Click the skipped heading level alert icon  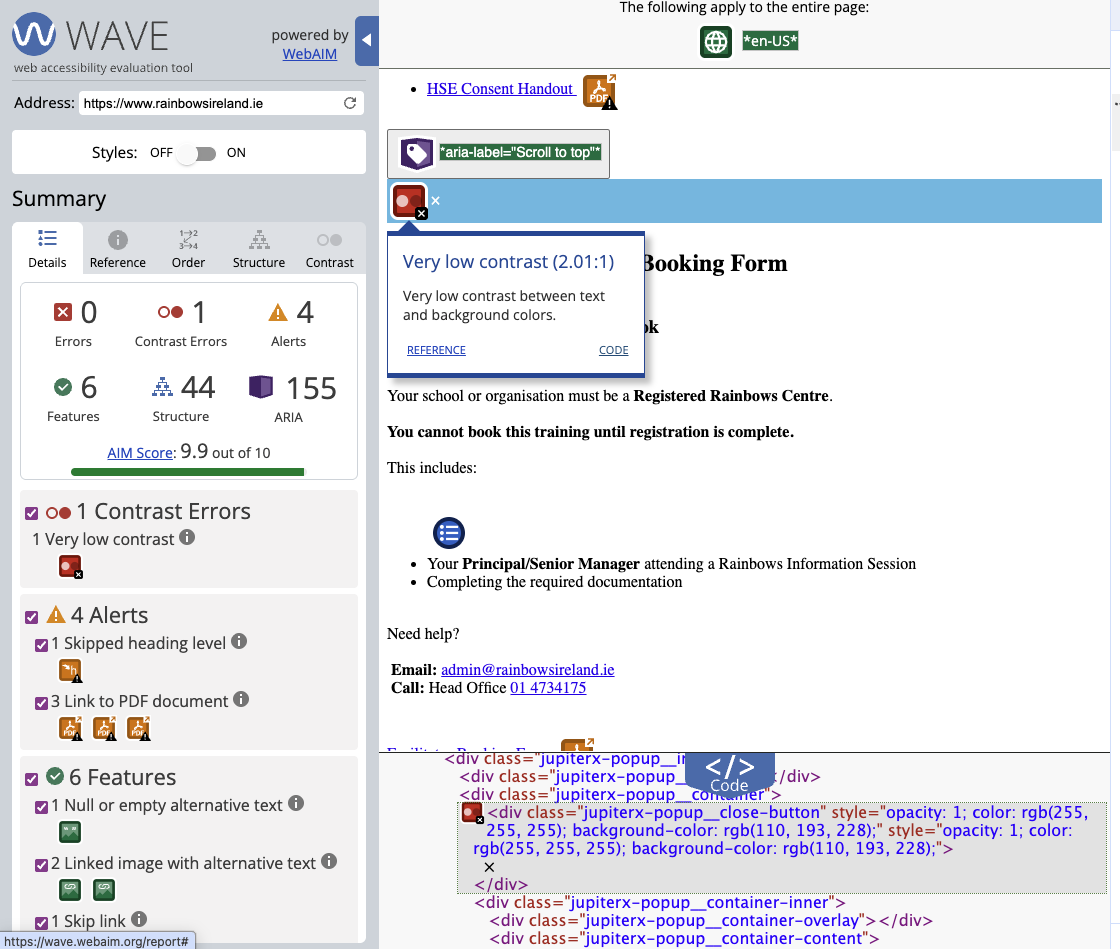click(x=70, y=671)
